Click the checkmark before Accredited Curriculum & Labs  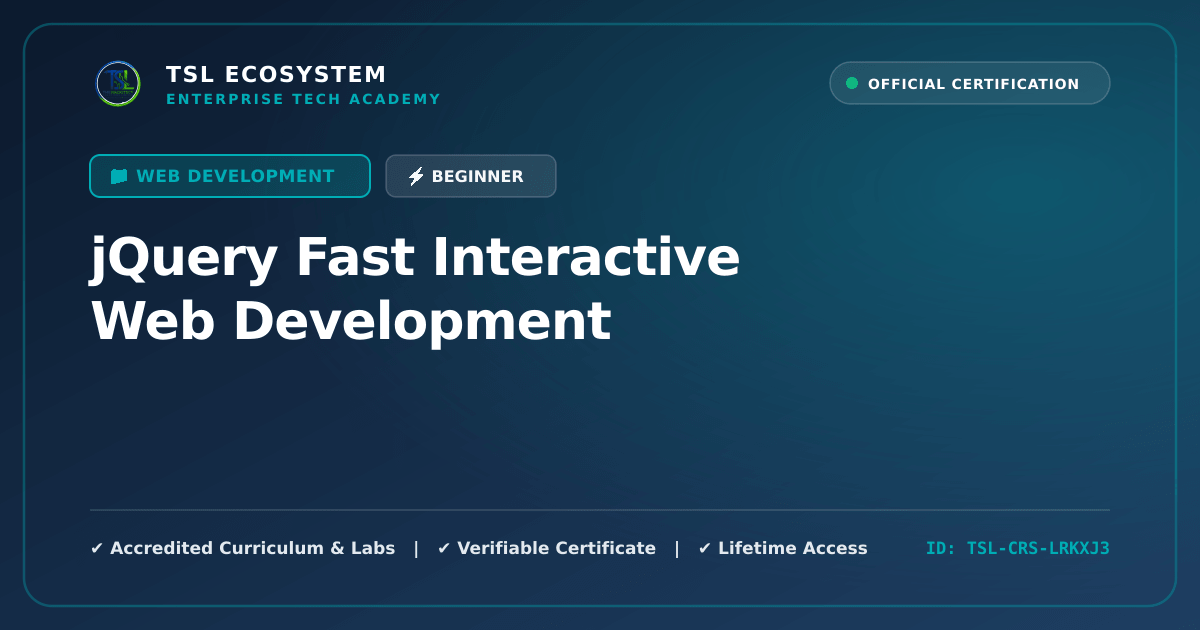point(97,548)
